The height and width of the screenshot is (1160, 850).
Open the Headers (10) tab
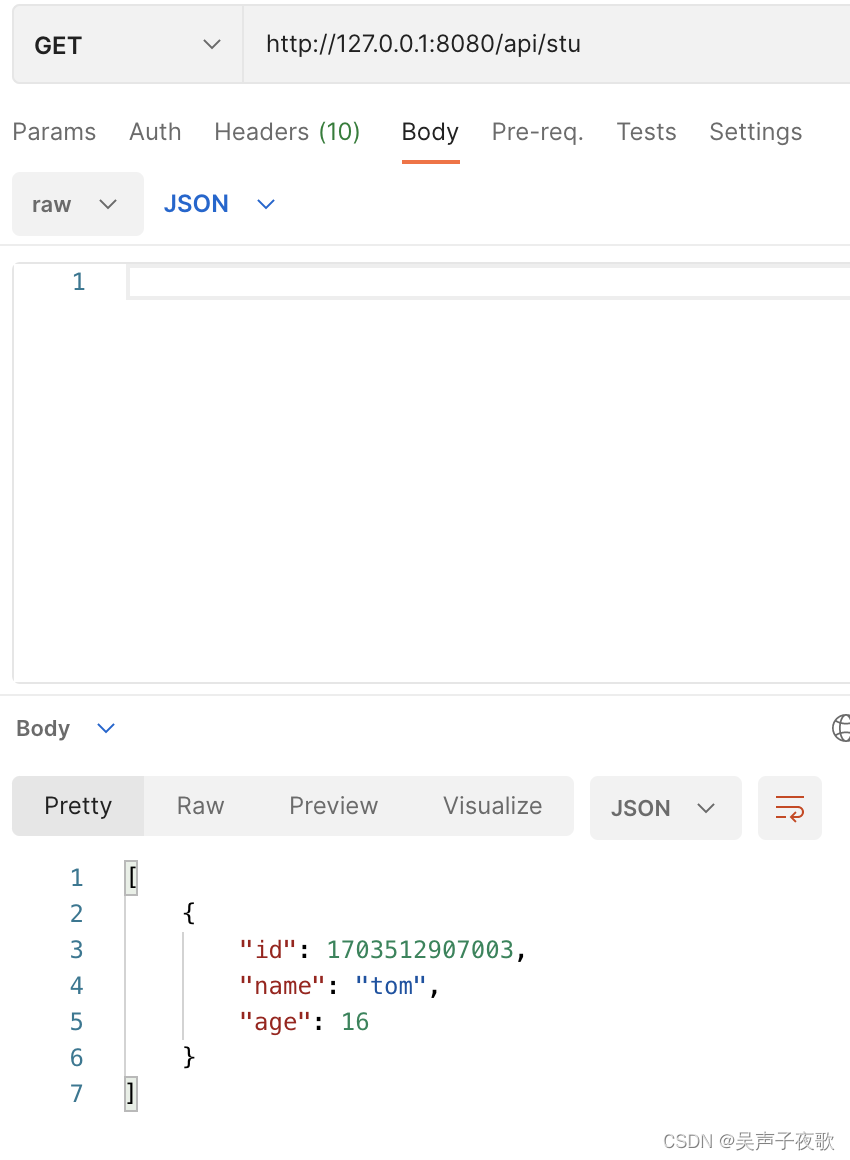[287, 132]
